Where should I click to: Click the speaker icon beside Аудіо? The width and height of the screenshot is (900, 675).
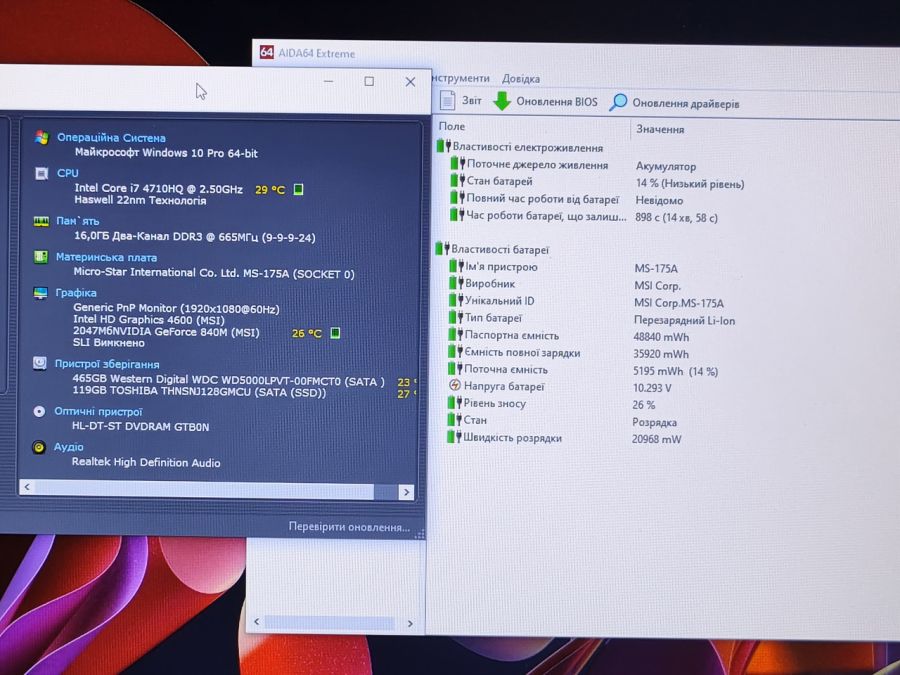click(x=38, y=447)
